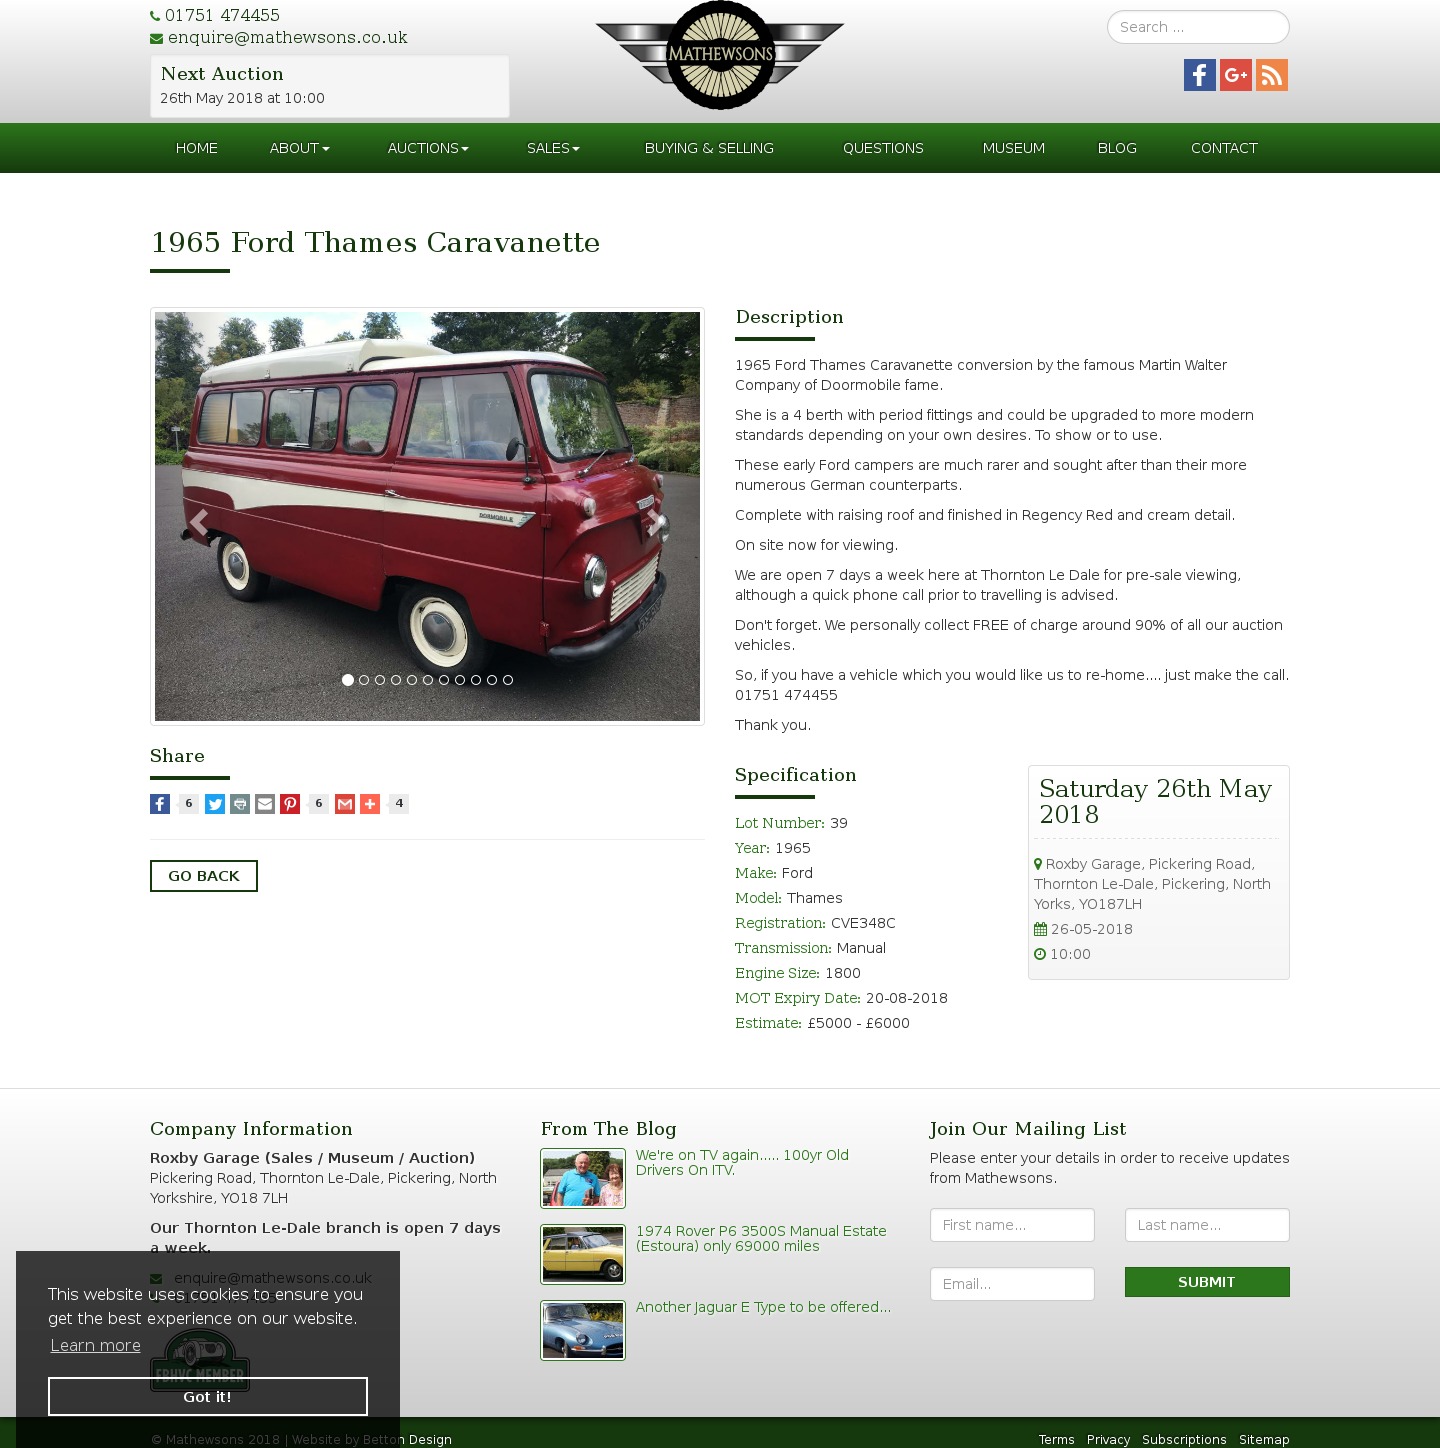Share via Gmail icon

pyautogui.click(x=345, y=804)
